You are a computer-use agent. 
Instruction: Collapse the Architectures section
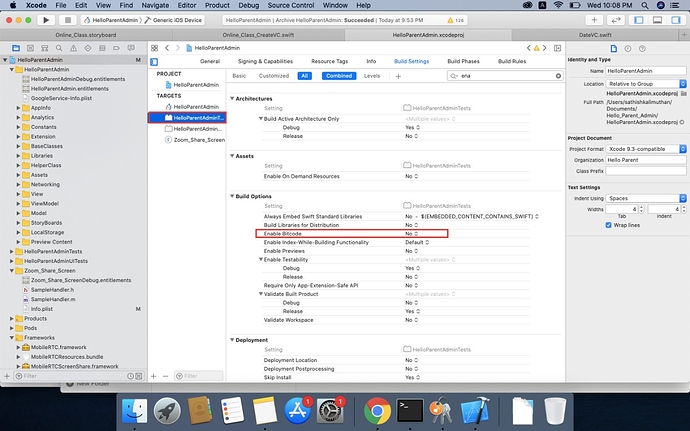[x=232, y=99]
